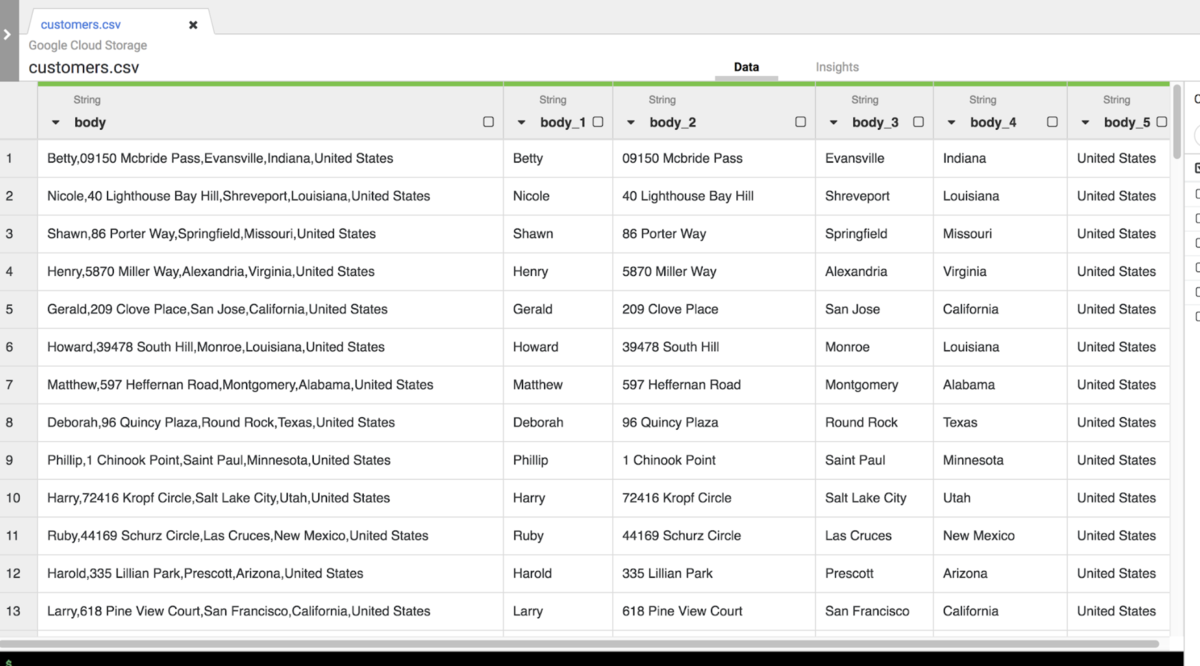Click the 'Monroe' cell

874,347
